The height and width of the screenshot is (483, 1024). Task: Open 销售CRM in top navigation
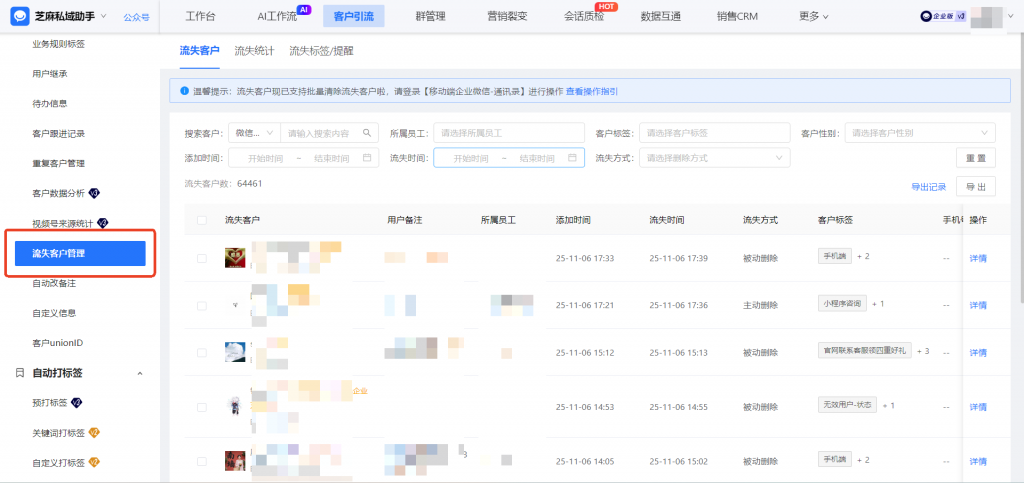(737, 16)
